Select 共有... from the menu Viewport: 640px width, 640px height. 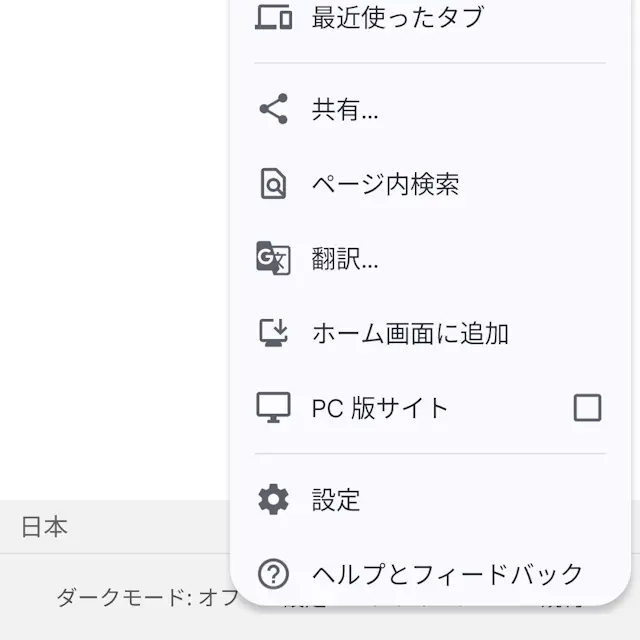click(x=345, y=110)
